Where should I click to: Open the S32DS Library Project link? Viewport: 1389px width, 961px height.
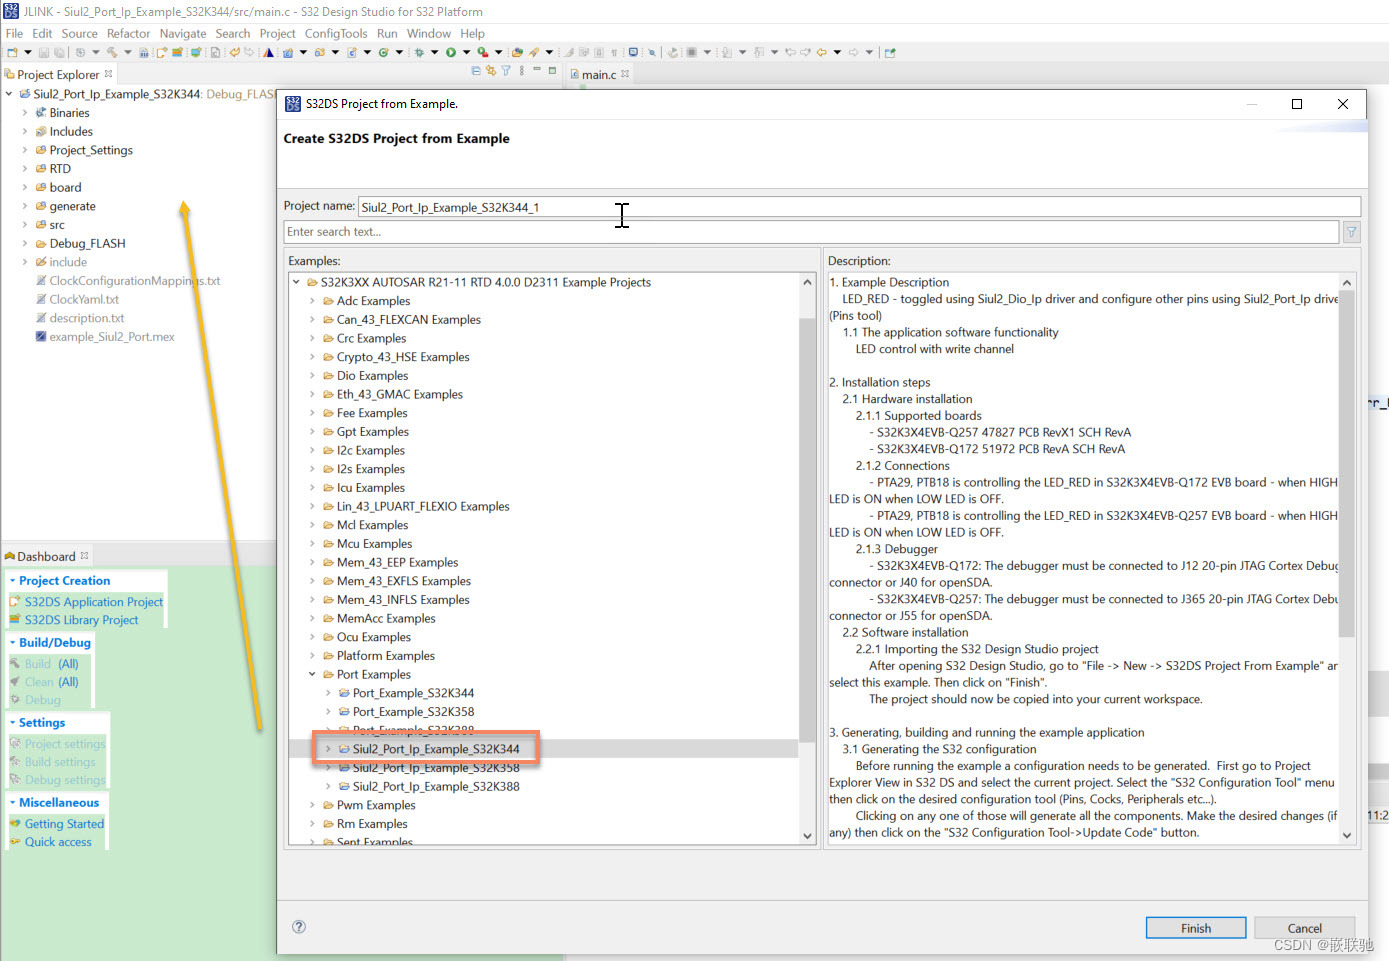pyautogui.click(x=81, y=620)
